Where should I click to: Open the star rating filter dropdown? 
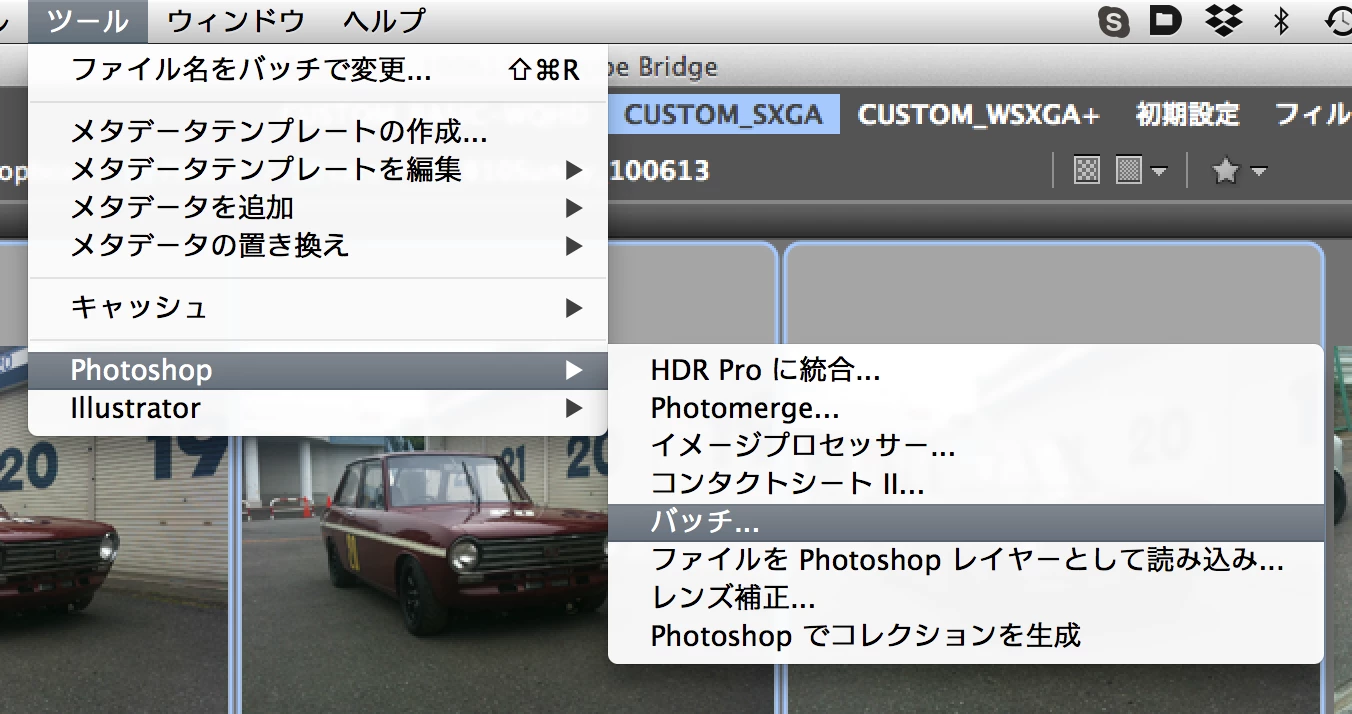pos(1239,172)
